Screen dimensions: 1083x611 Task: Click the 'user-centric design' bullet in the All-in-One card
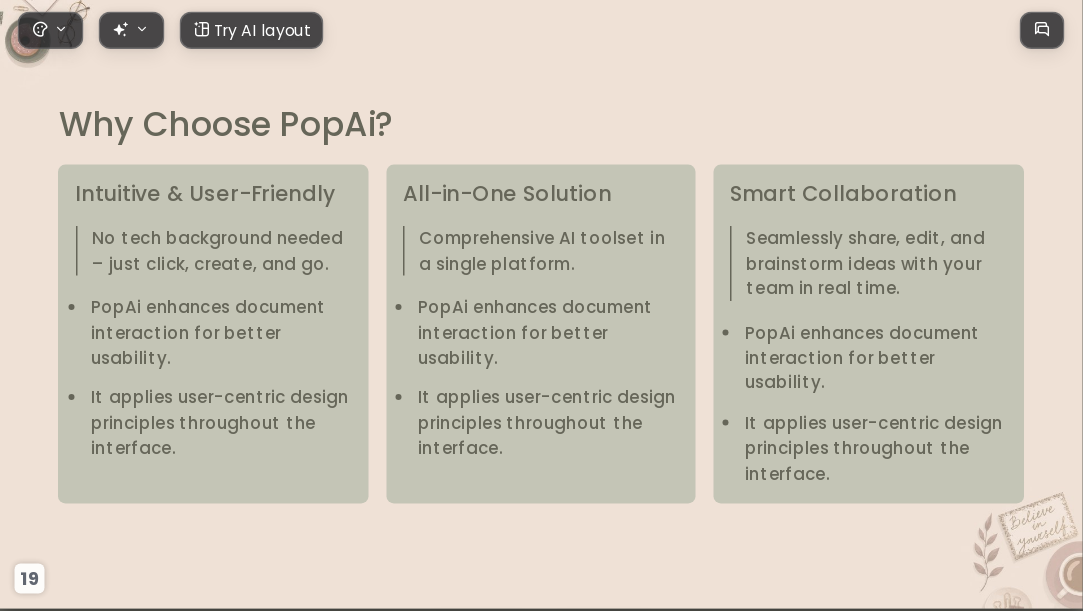(x=546, y=423)
